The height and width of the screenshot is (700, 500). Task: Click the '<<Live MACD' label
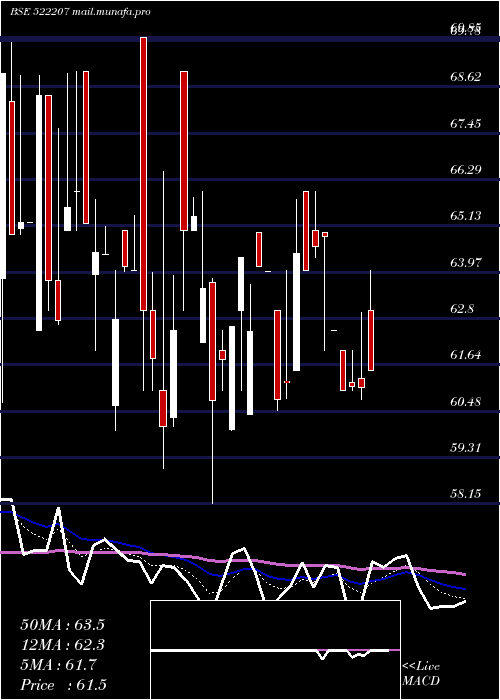pyautogui.click(x=421, y=674)
